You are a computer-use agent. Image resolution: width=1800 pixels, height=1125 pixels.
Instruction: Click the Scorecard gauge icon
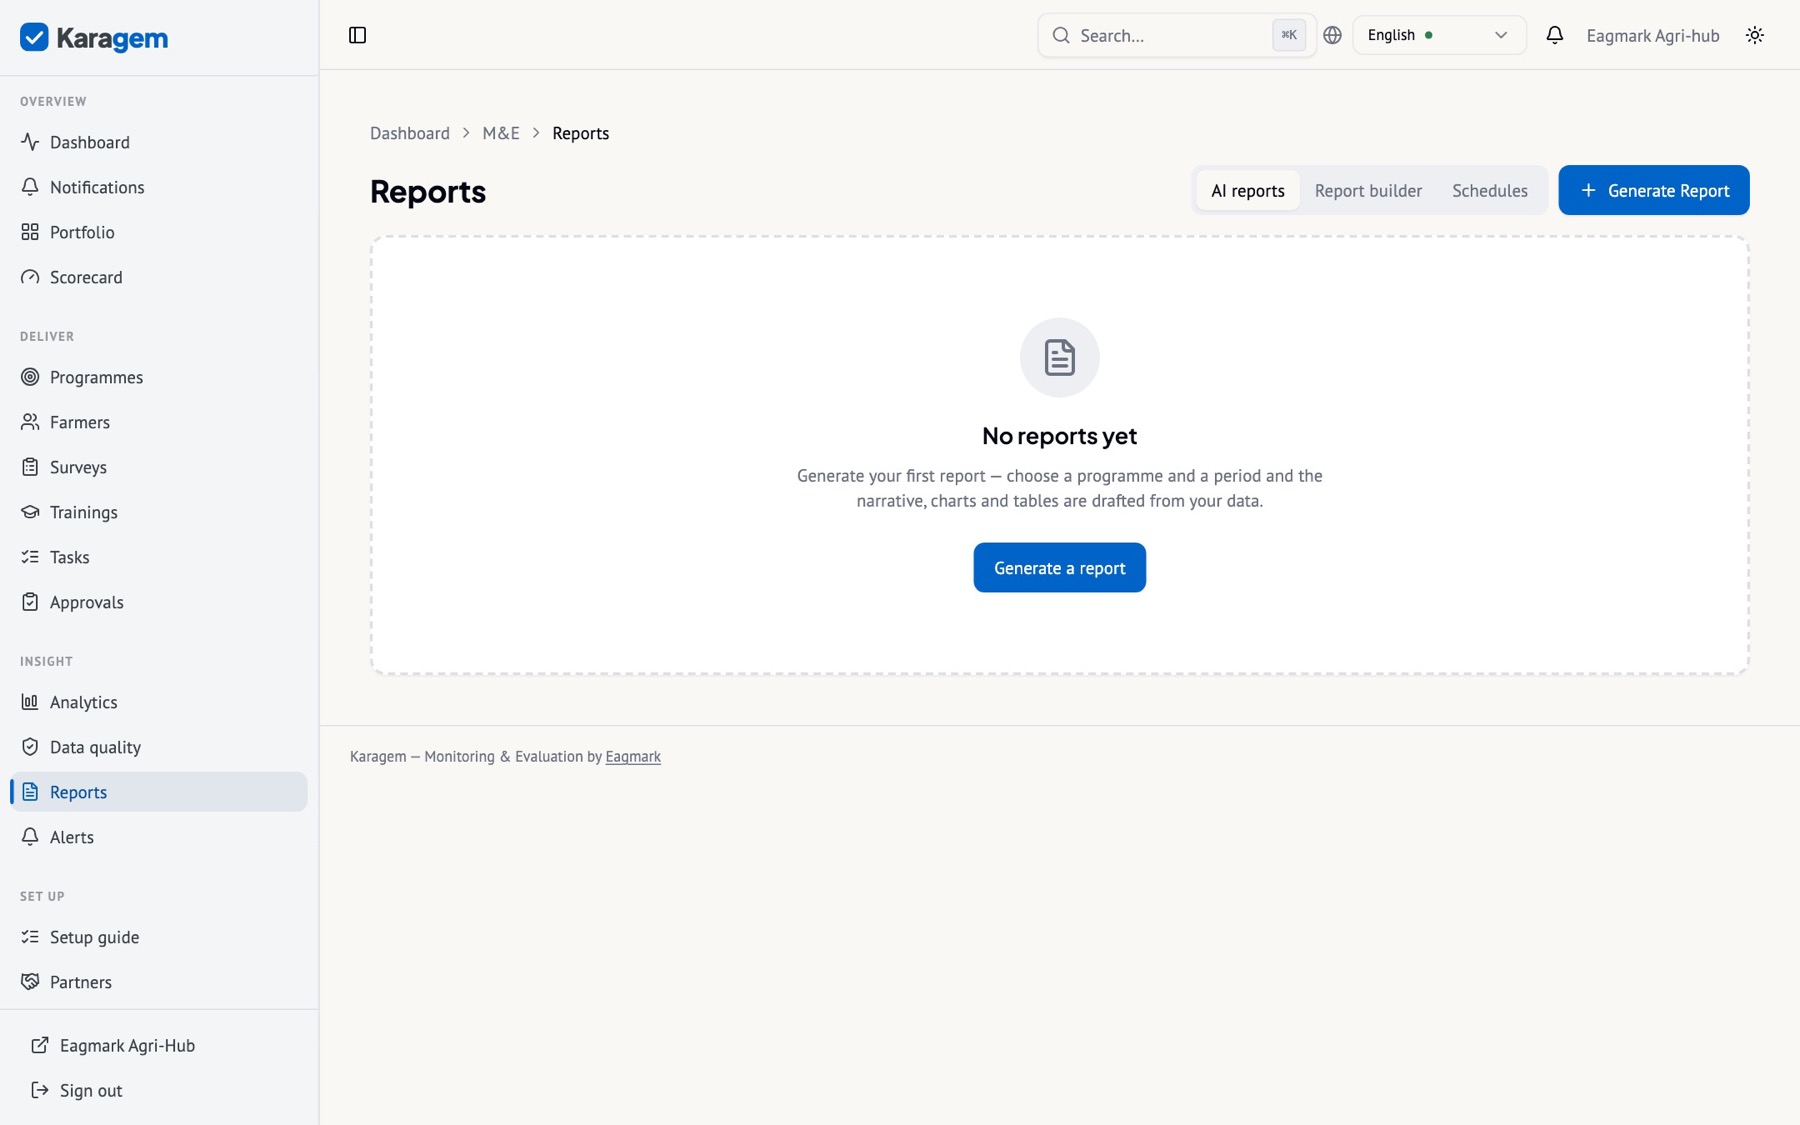point(30,277)
